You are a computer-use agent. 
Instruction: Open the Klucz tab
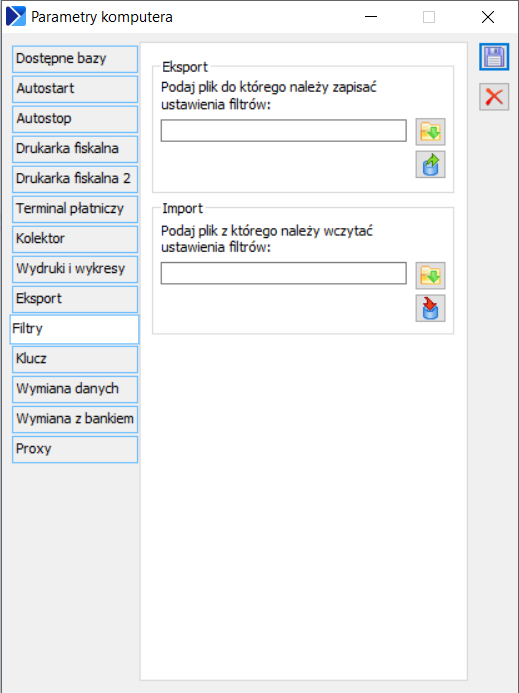coord(75,359)
